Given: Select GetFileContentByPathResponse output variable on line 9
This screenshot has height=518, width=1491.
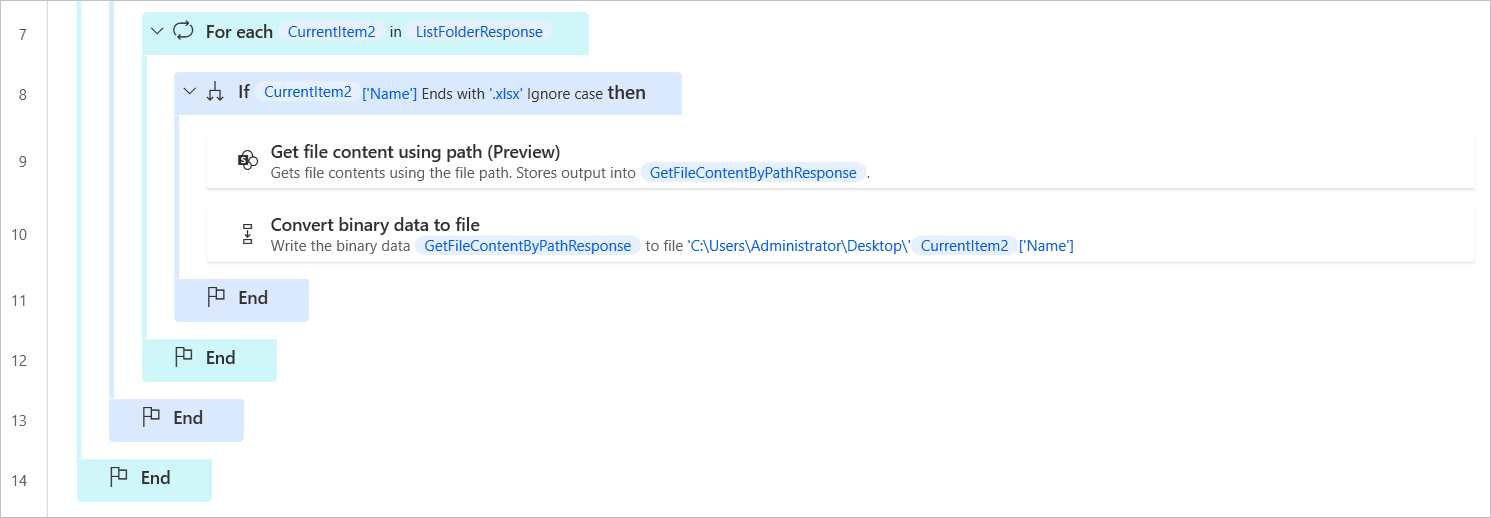Looking at the screenshot, I should [x=753, y=173].
